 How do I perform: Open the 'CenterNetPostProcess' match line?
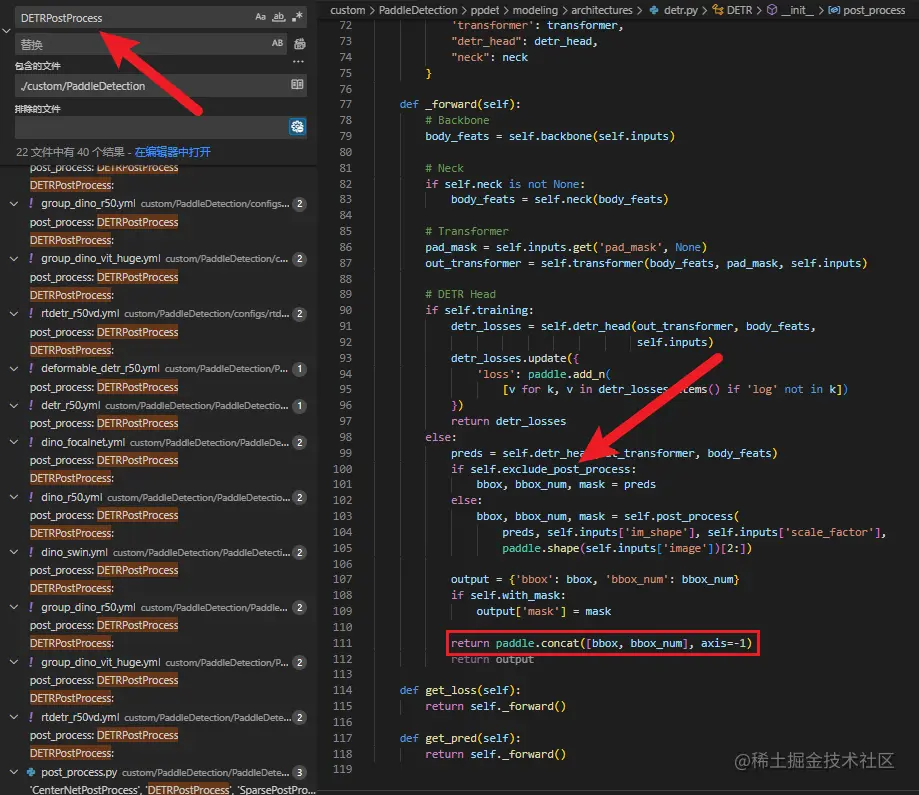173,789
